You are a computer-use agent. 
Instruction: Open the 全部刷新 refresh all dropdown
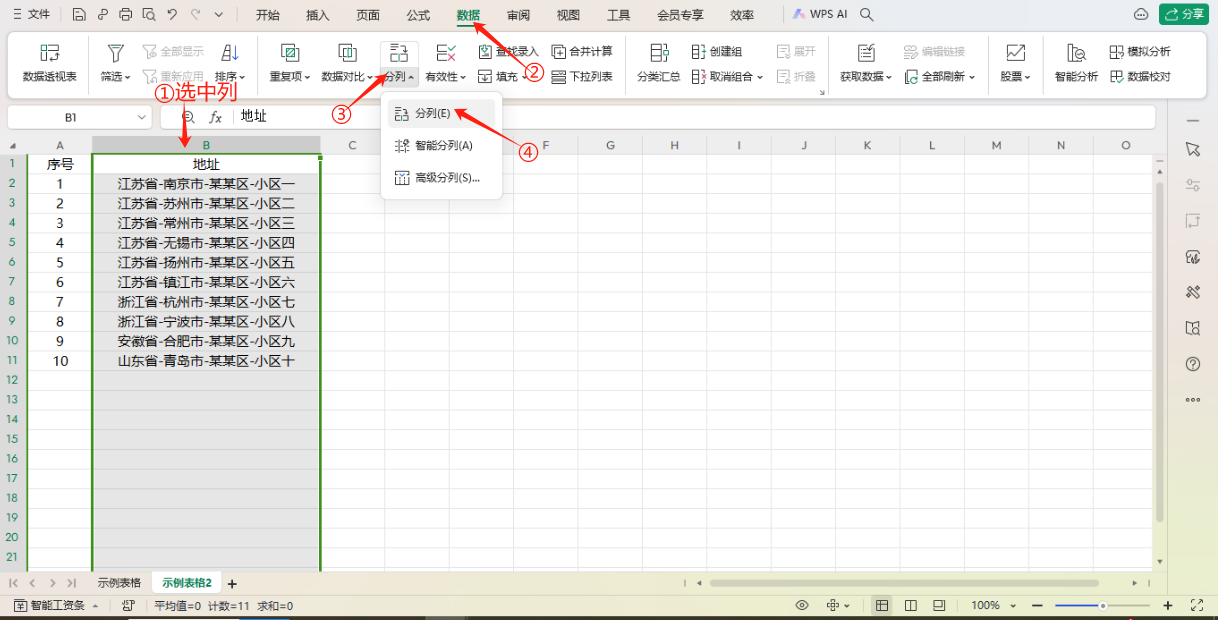tap(940, 76)
